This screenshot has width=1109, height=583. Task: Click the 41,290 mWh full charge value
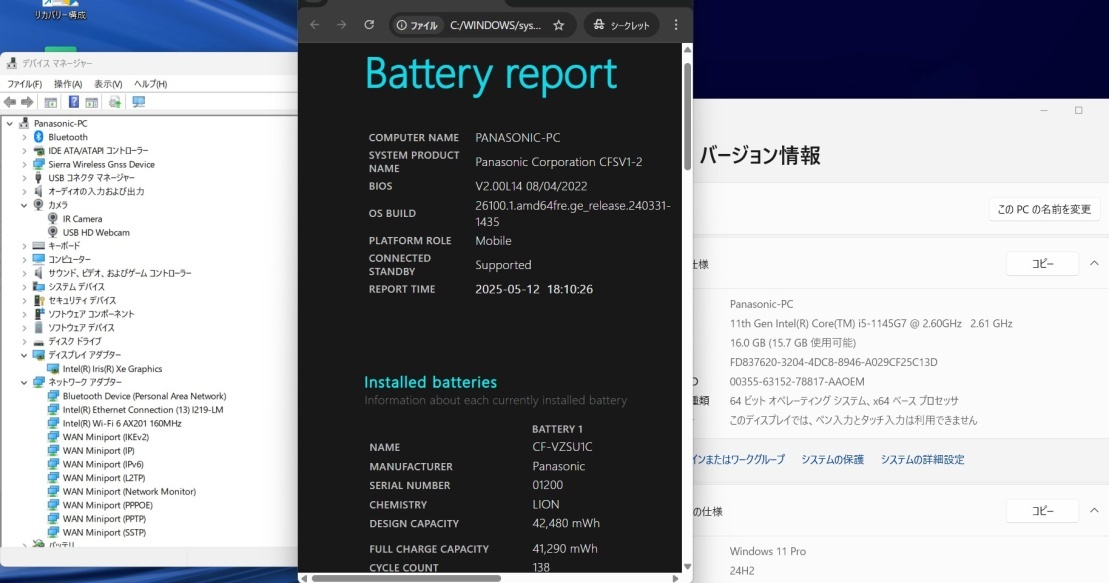pyautogui.click(x=564, y=548)
